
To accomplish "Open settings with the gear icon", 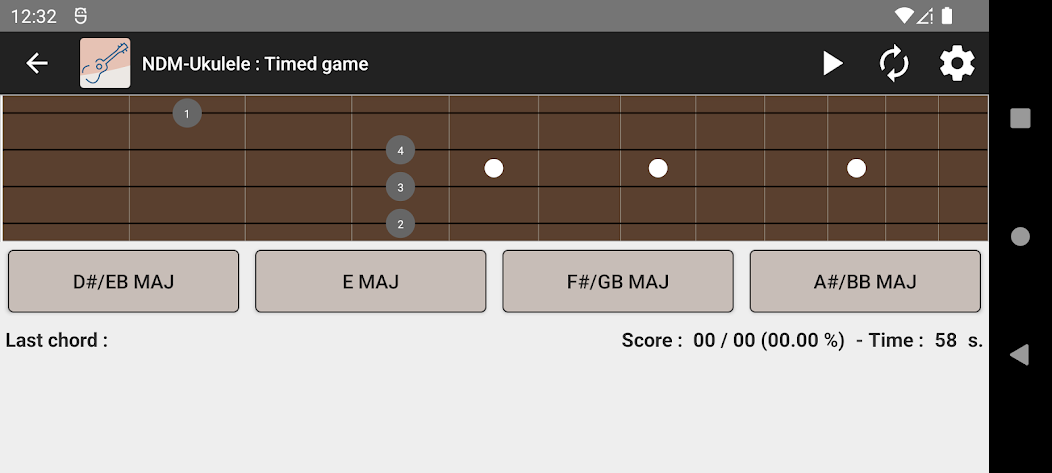I will click(956, 64).
